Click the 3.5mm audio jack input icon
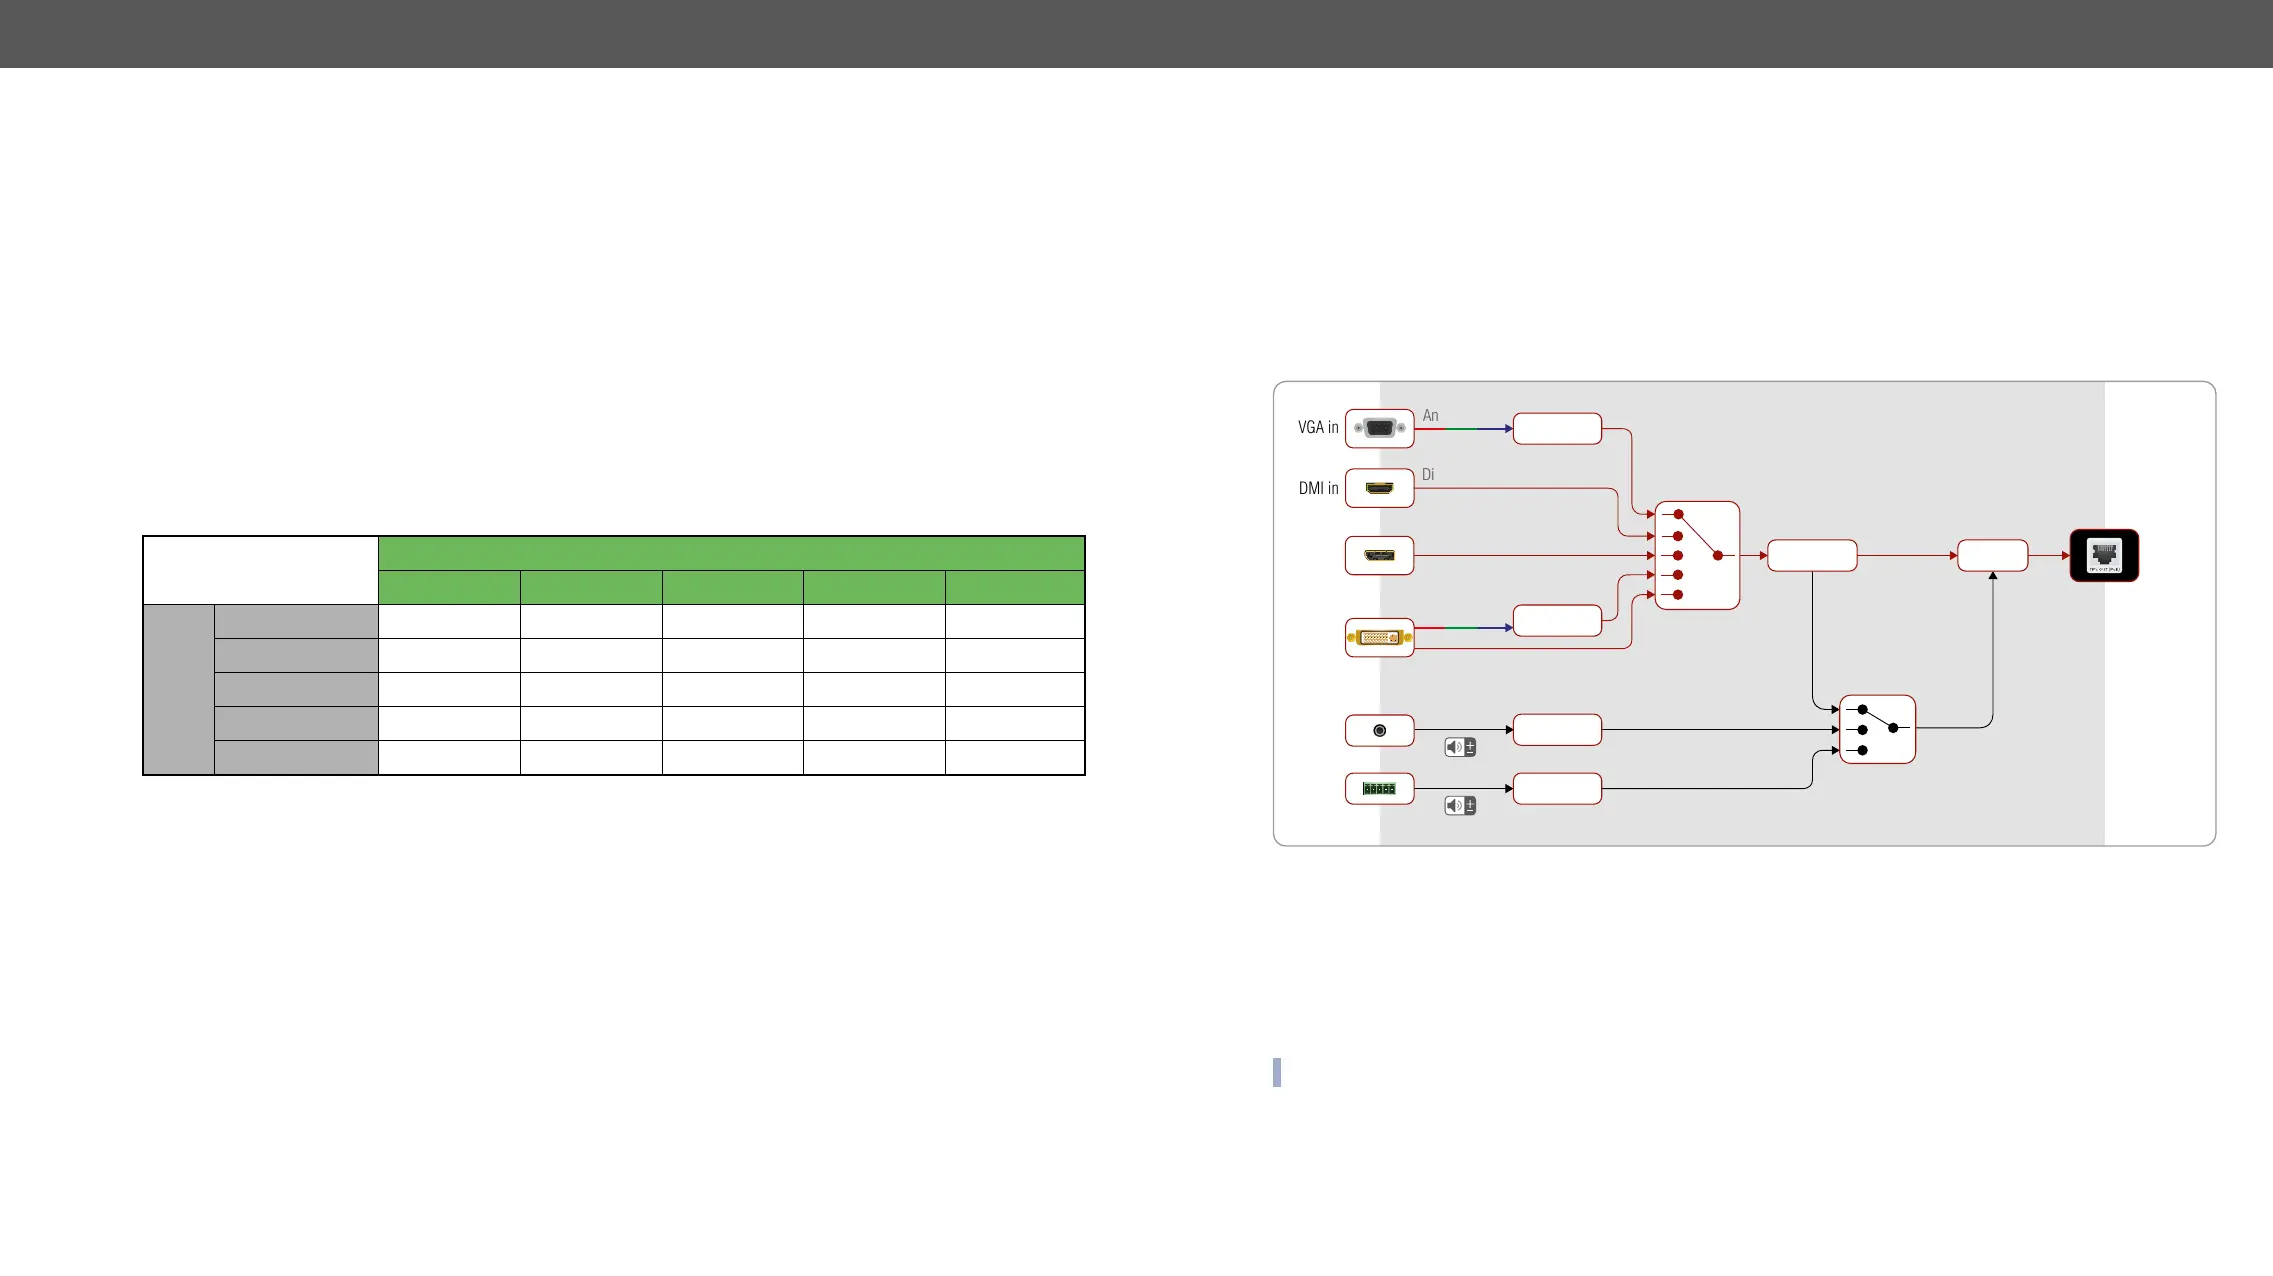This screenshot has height=1276, width=2273. point(1379,730)
